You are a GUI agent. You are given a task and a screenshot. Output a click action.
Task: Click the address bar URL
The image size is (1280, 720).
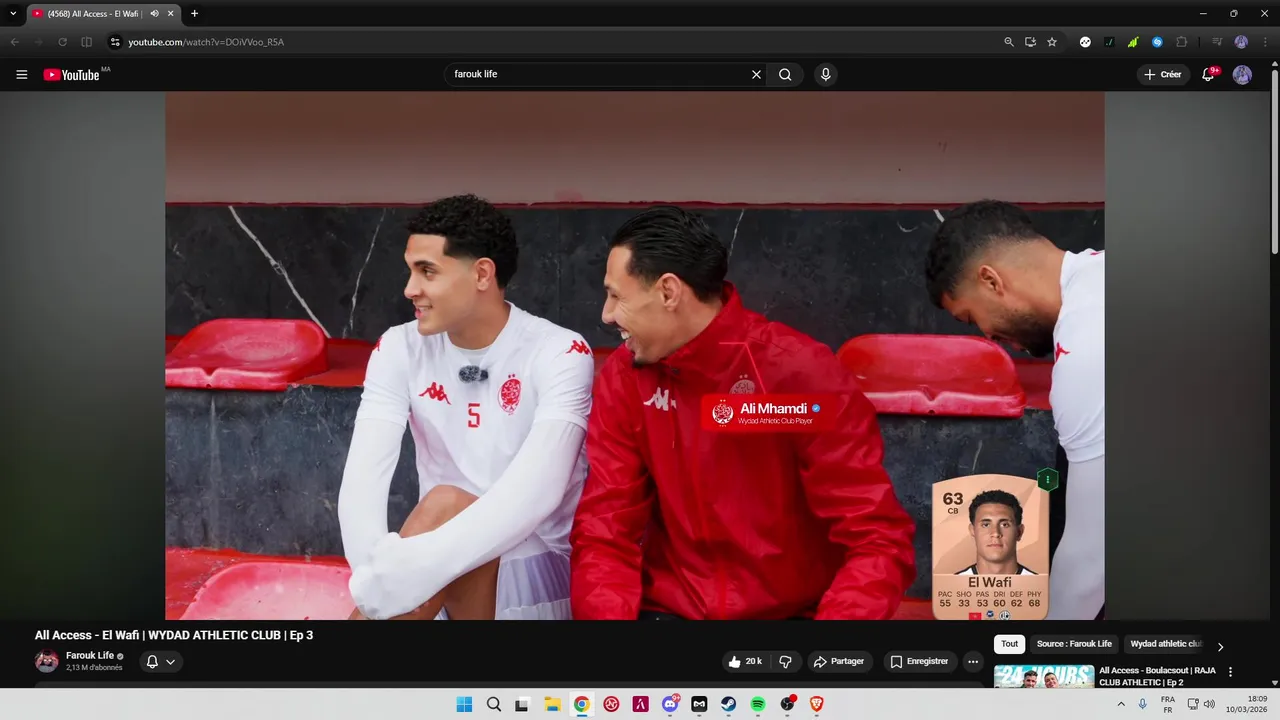click(x=206, y=42)
